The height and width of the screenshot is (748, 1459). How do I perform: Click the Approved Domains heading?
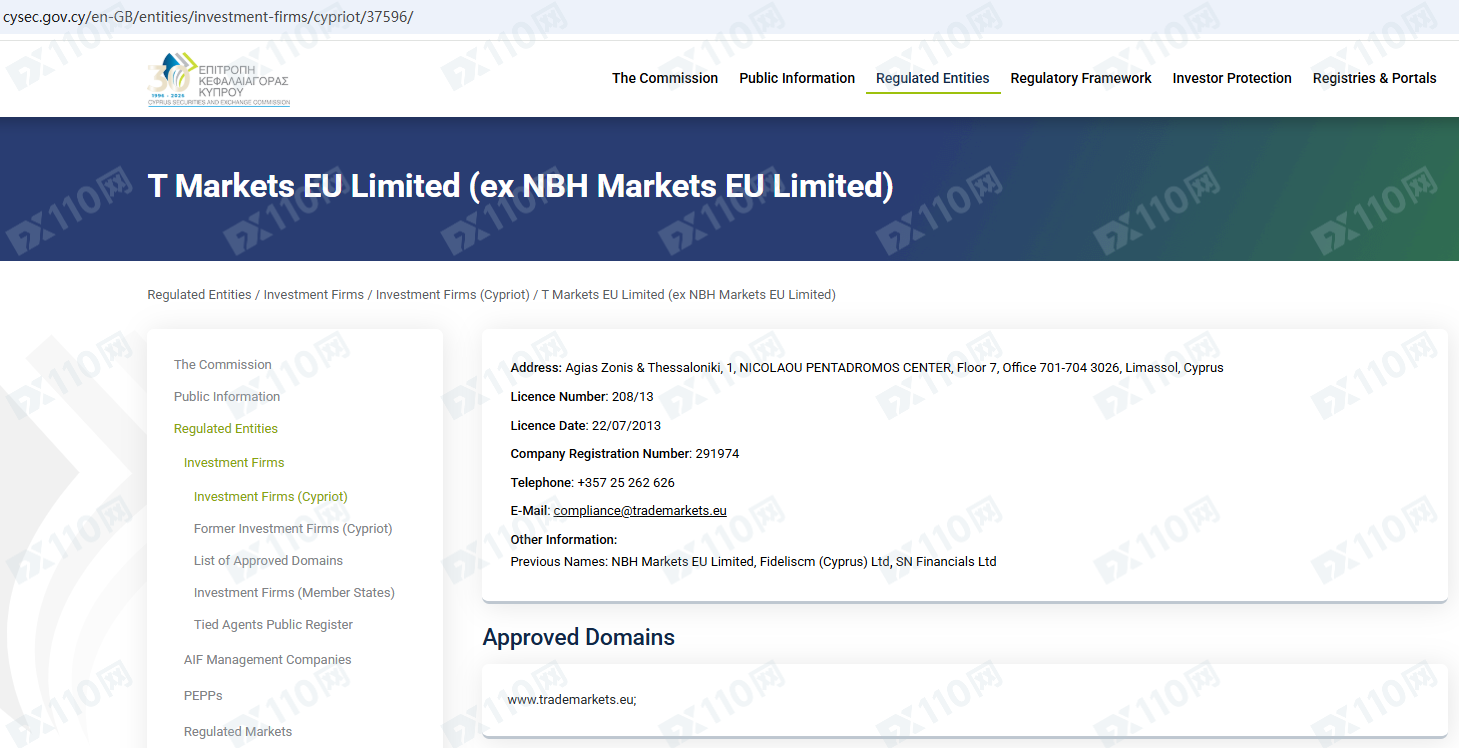[579, 638]
